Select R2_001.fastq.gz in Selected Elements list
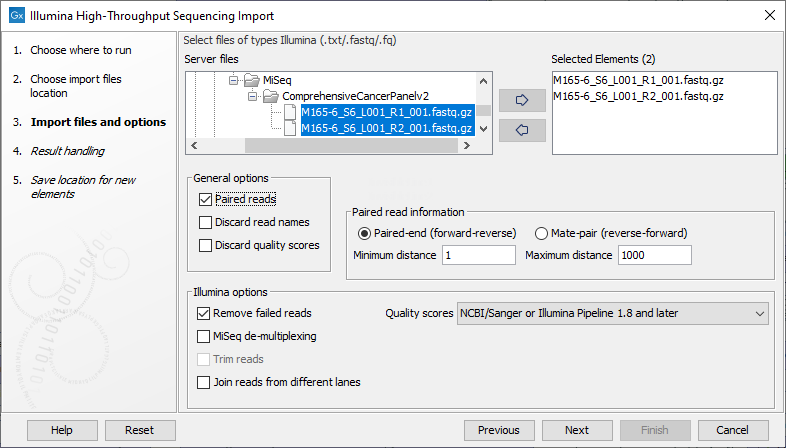 click(638, 96)
